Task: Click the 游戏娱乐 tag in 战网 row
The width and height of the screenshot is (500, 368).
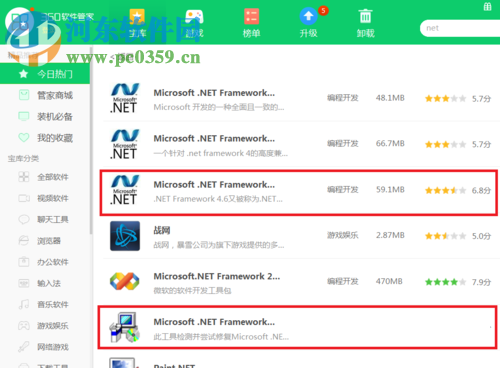Action: click(x=343, y=235)
